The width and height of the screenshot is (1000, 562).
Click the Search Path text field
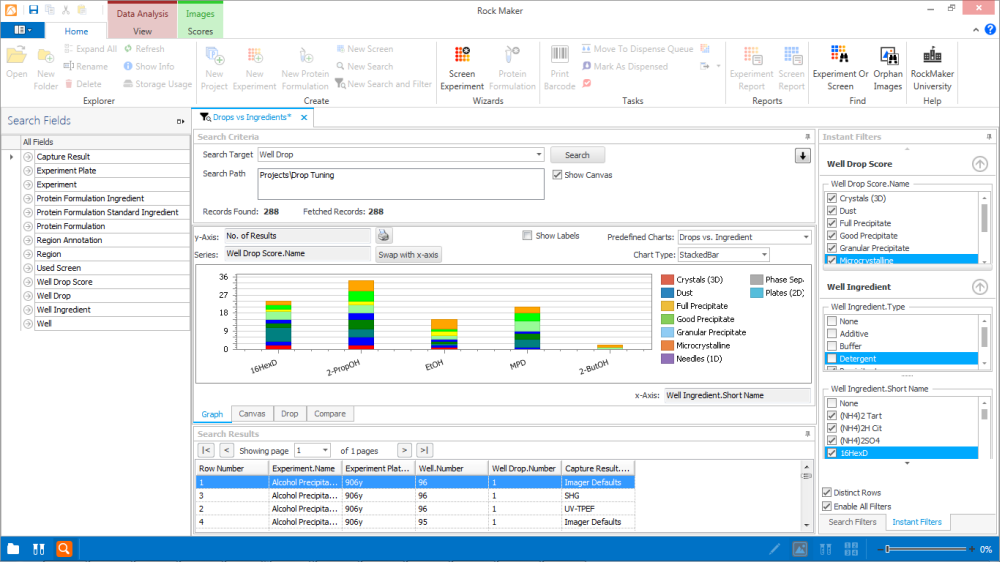click(401, 184)
